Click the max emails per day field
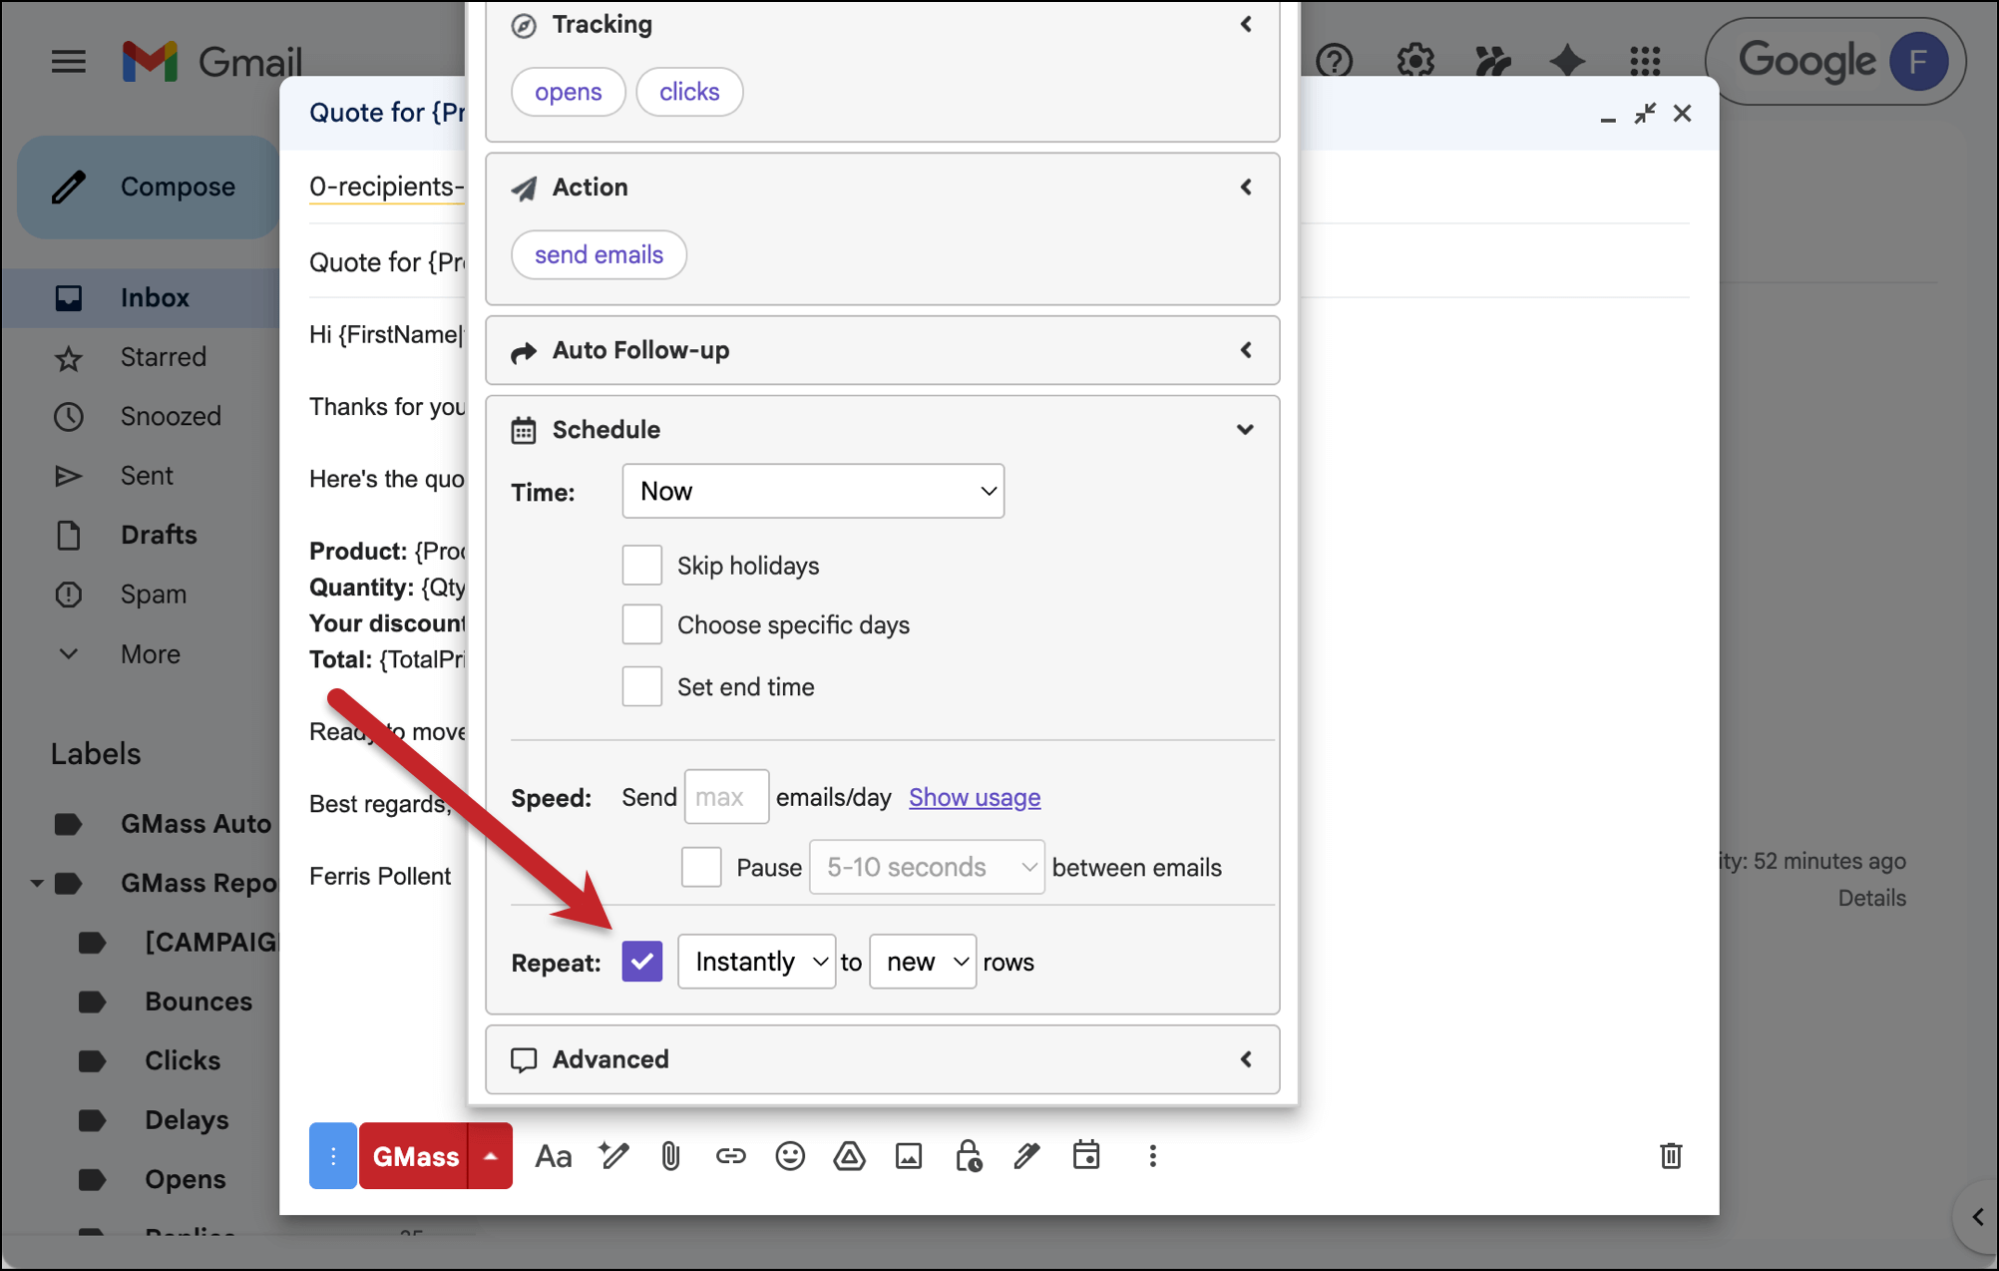Viewport: 1999px width, 1271px height. coord(726,797)
